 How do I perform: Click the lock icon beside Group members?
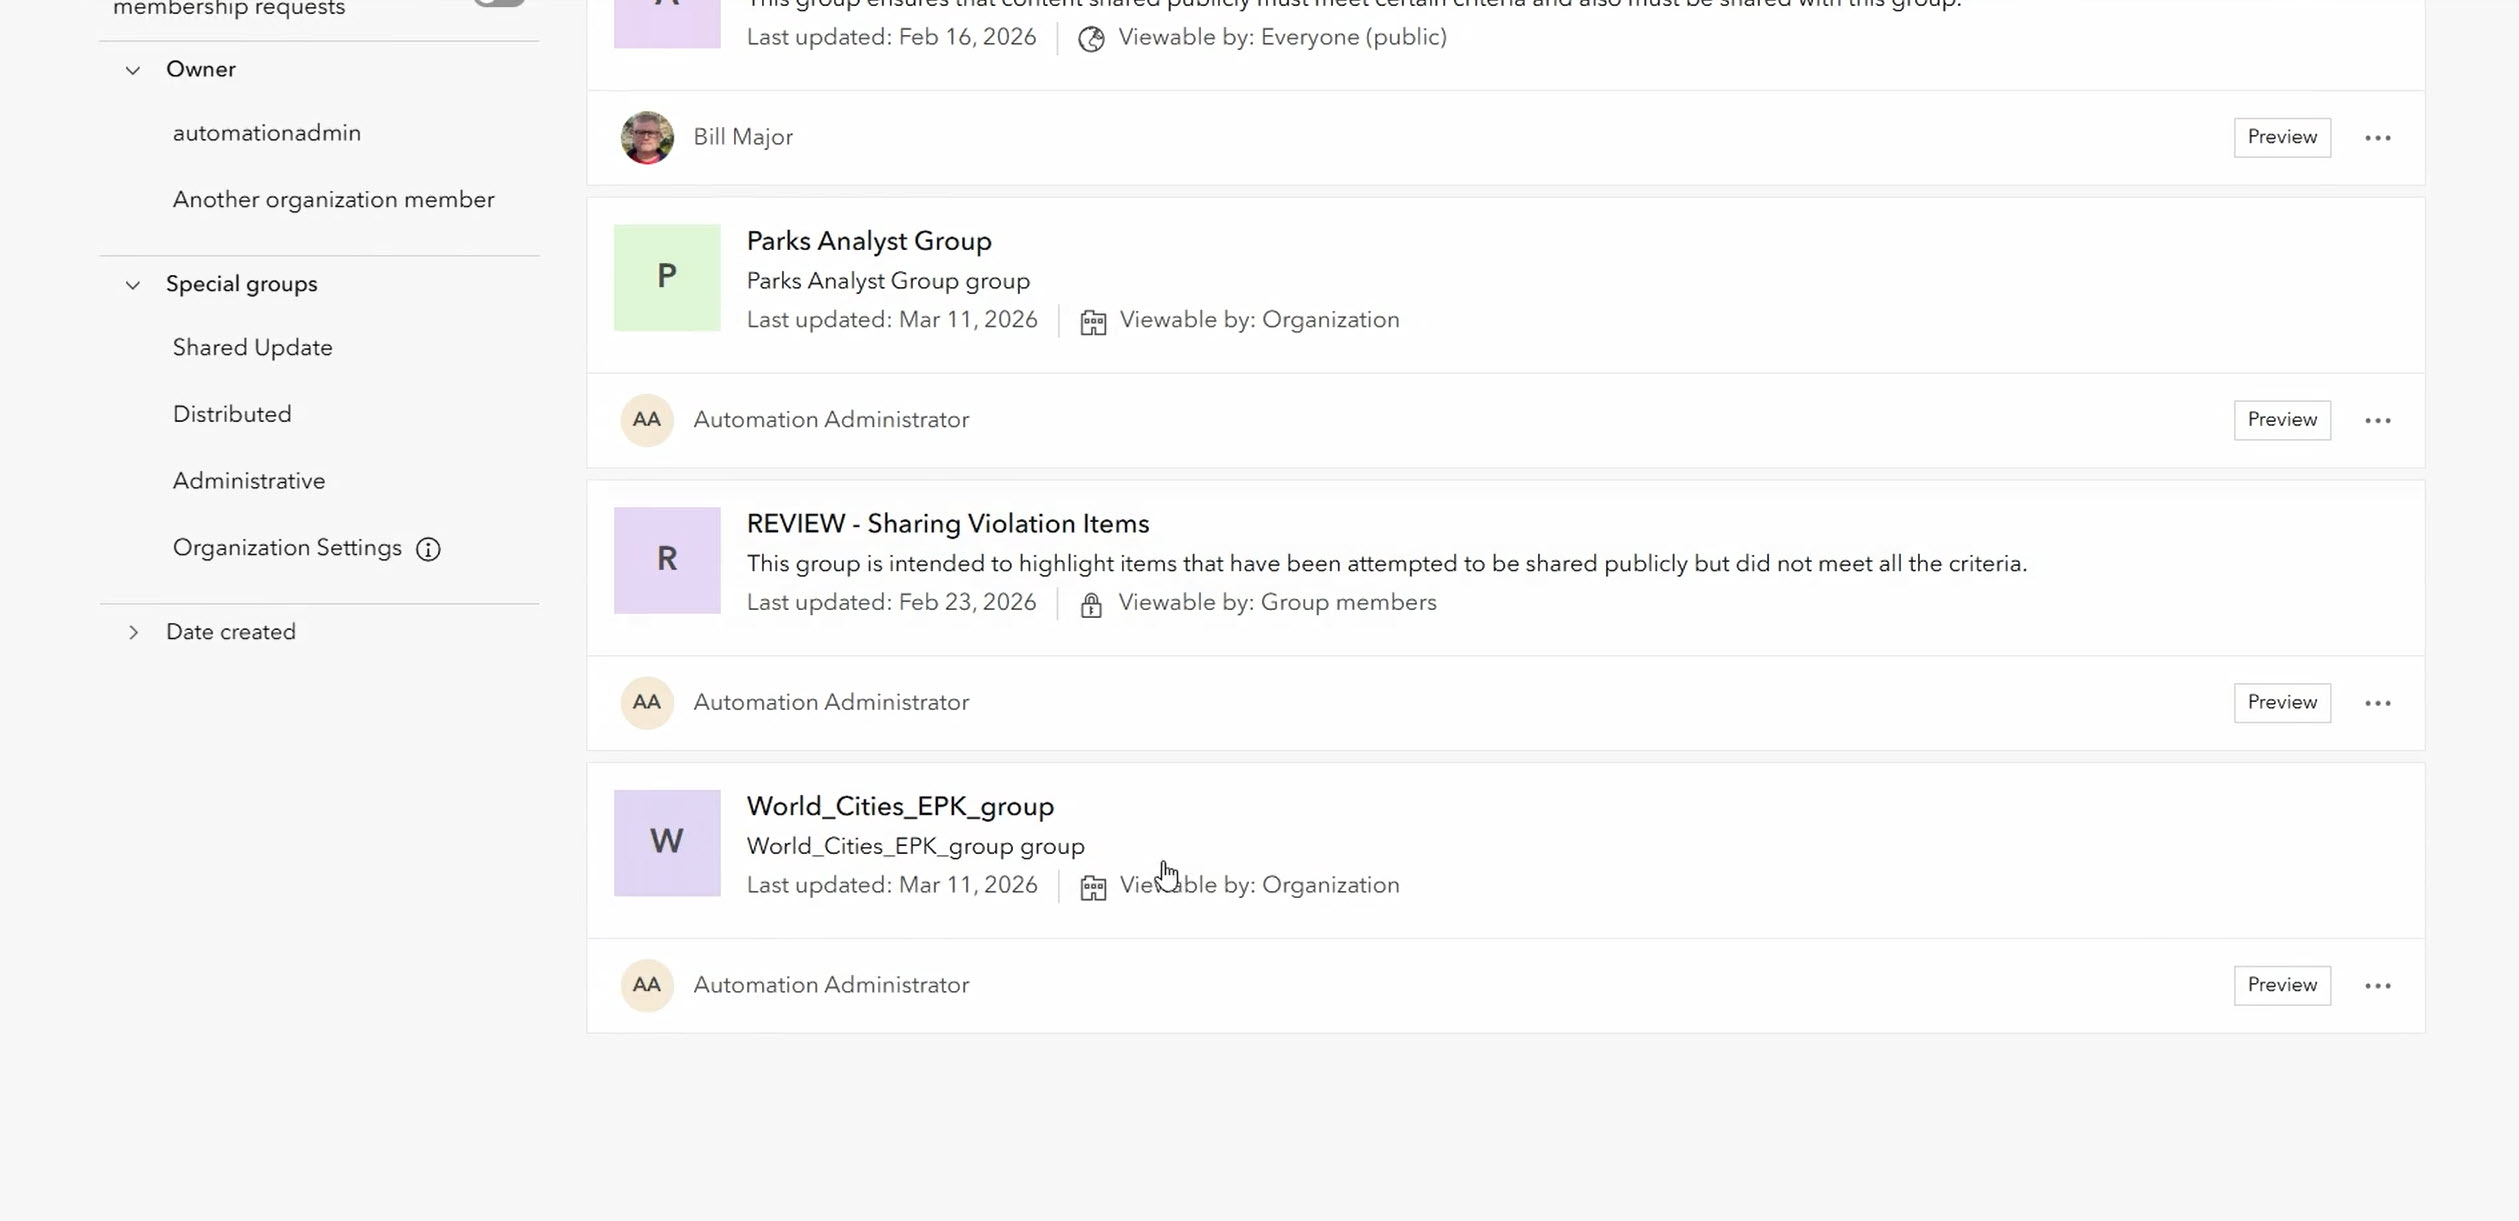click(1090, 604)
